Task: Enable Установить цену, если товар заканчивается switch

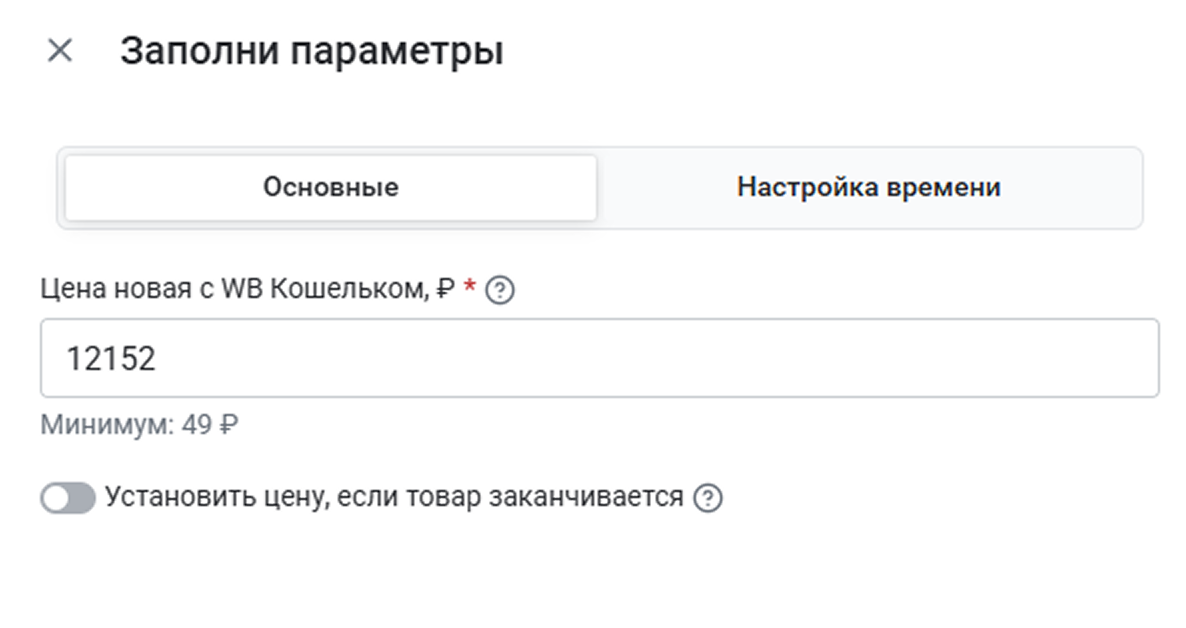Action: click(x=68, y=498)
